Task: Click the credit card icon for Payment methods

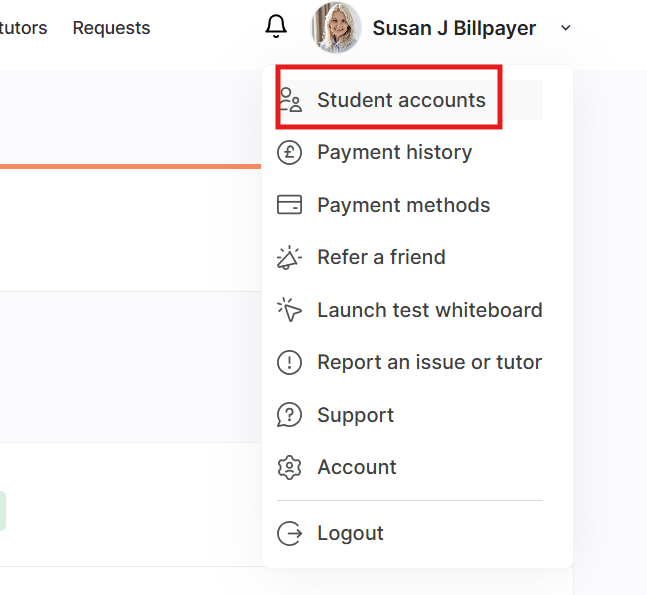Action: tap(289, 205)
